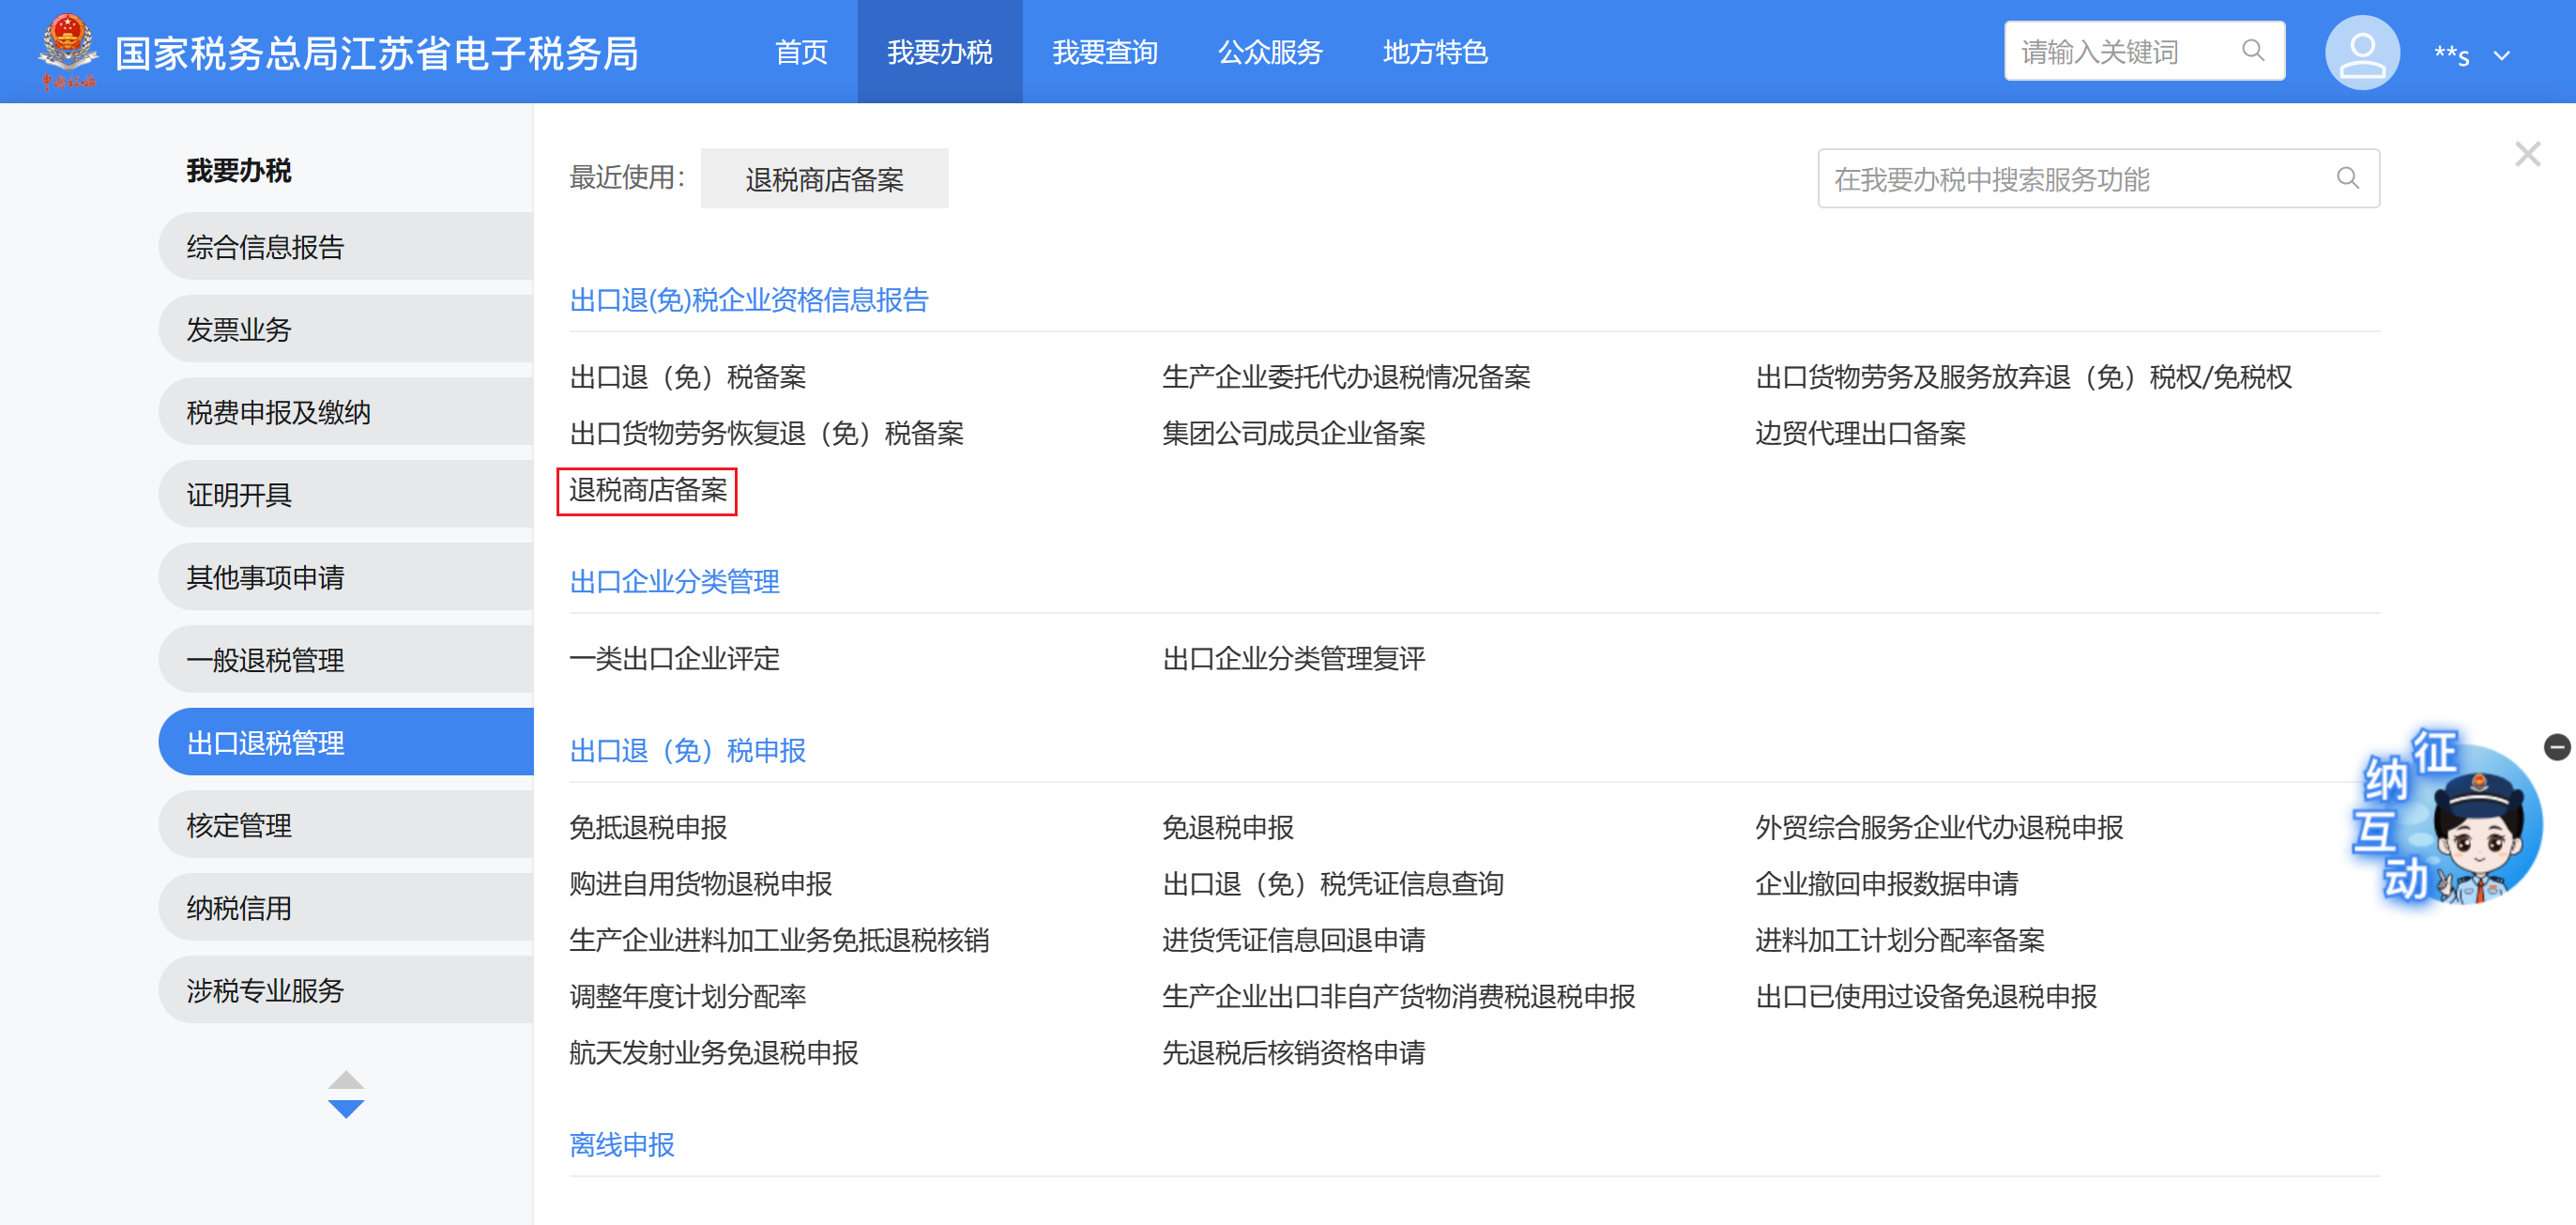The width and height of the screenshot is (2576, 1225).
Task: Open the 我要查询 top menu
Action: [x=1104, y=52]
